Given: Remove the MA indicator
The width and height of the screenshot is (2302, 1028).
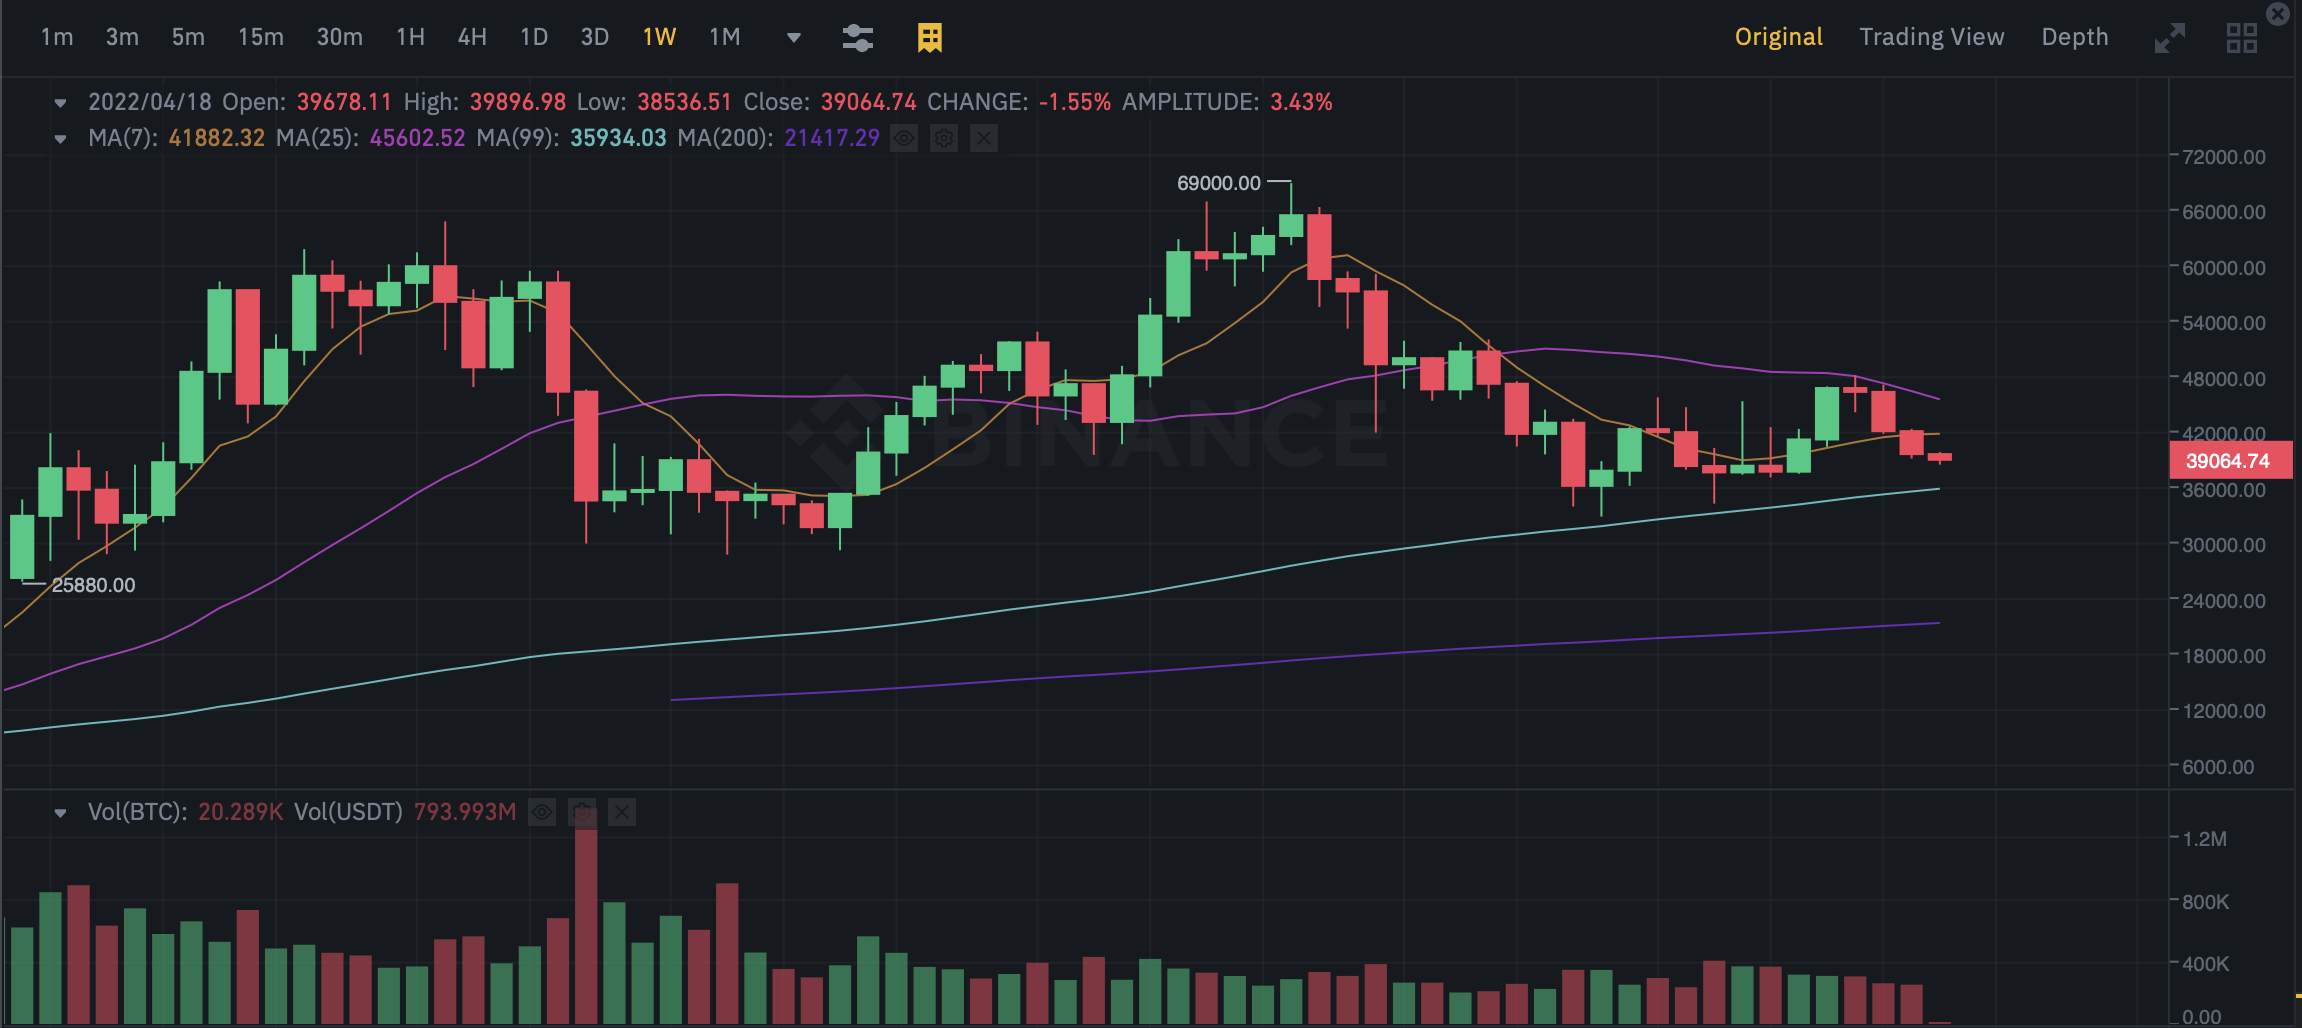Looking at the screenshot, I should pyautogui.click(x=984, y=138).
